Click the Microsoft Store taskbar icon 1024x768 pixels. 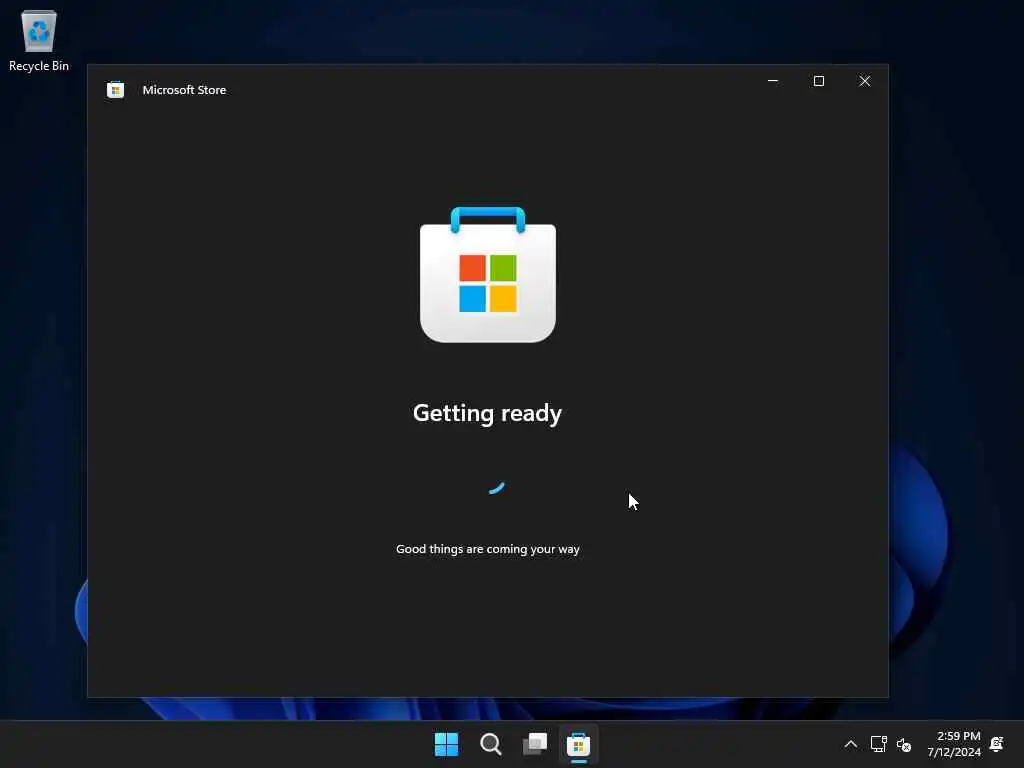click(x=579, y=744)
